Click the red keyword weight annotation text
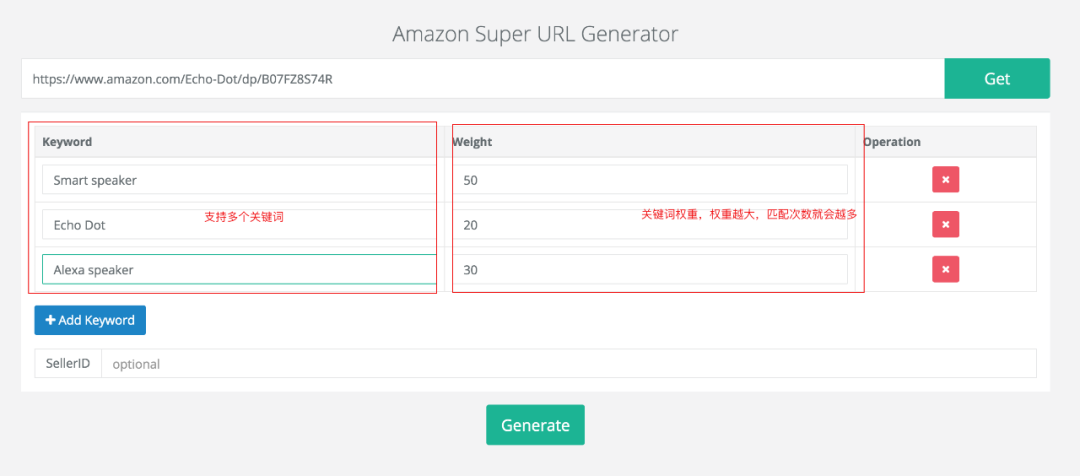 pos(749,214)
